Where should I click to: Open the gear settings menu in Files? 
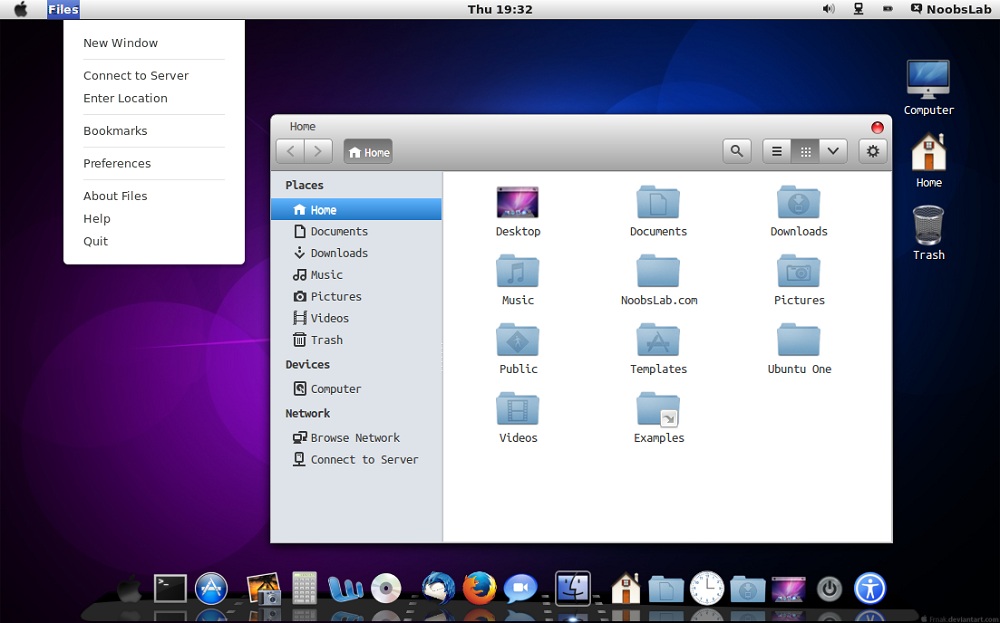coord(873,151)
